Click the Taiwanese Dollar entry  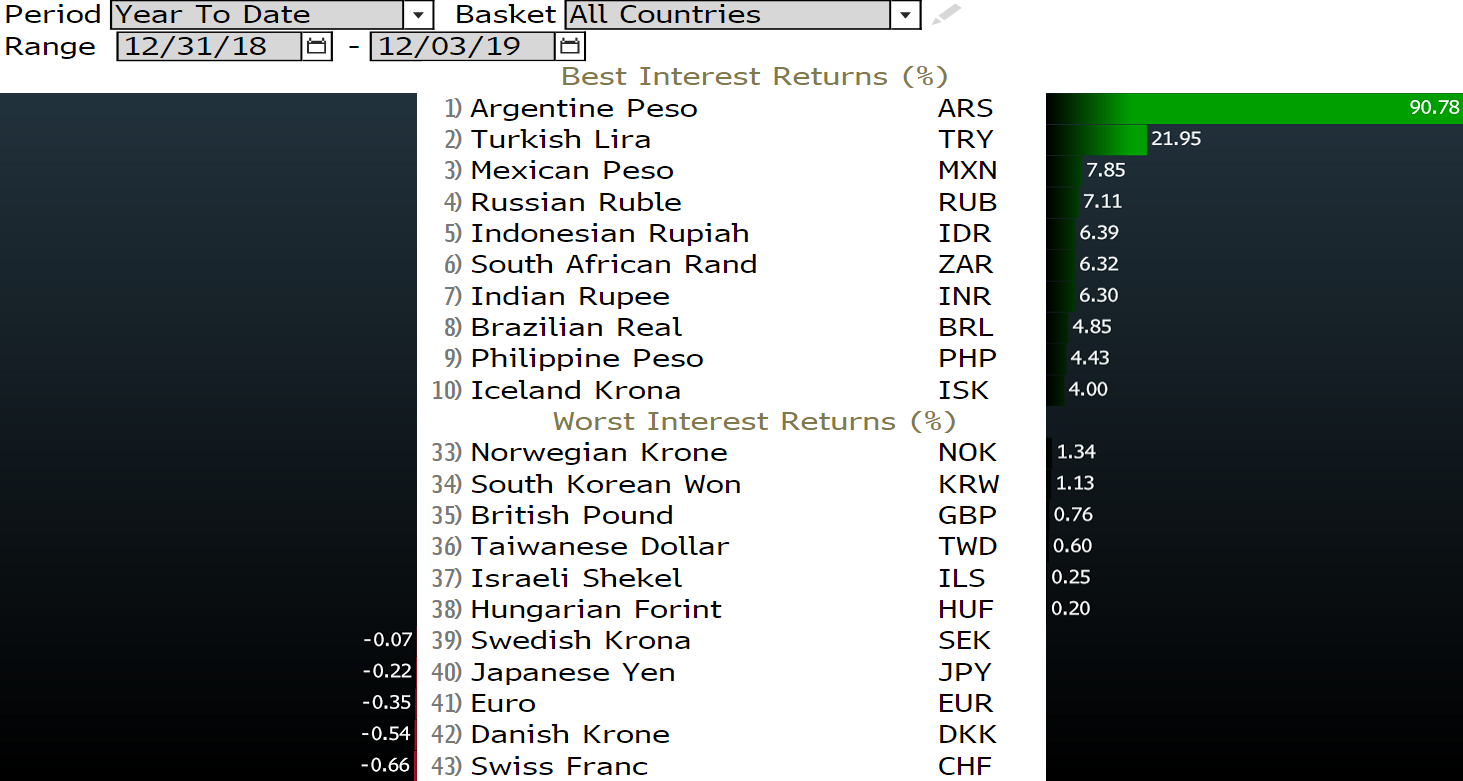[600, 546]
